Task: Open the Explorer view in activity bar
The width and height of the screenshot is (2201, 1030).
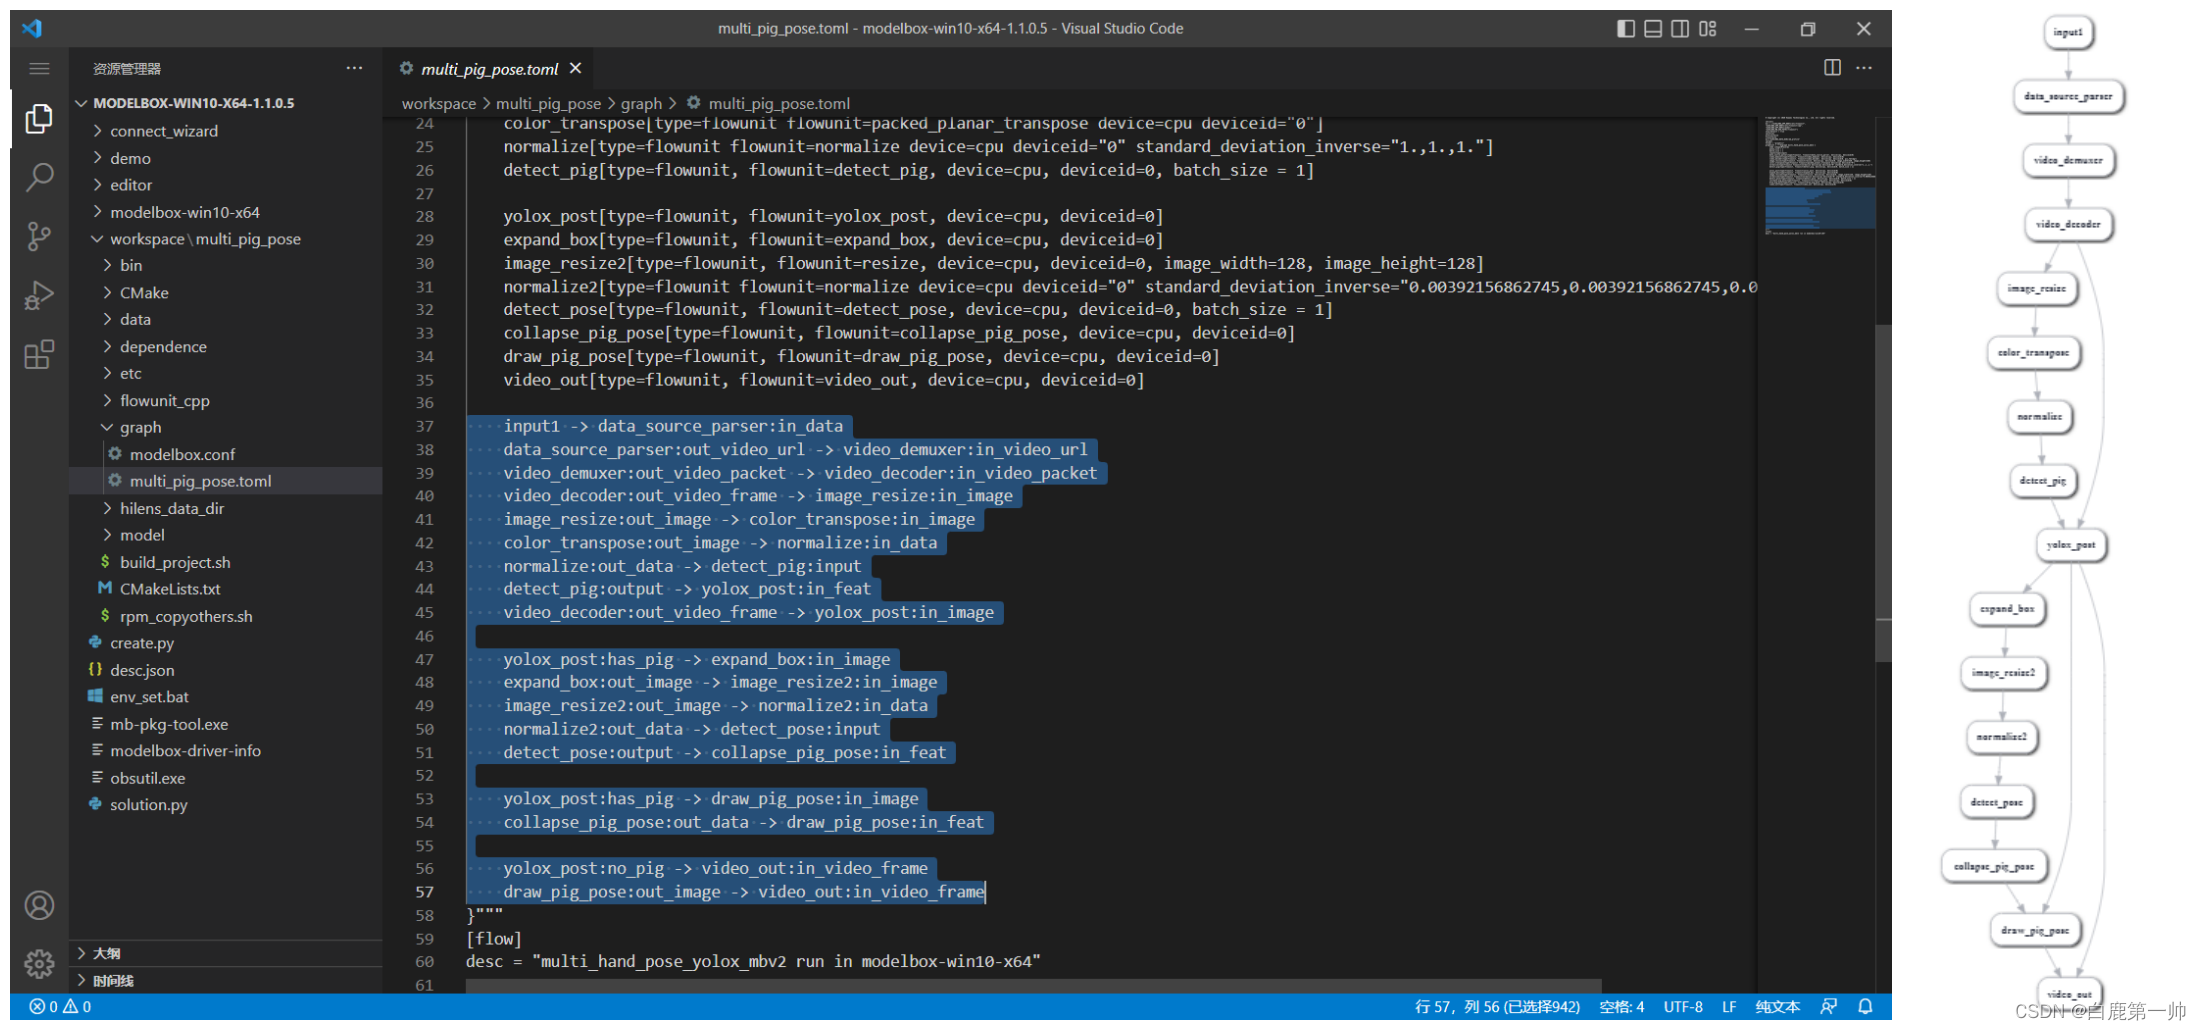Action: point(39,119)
